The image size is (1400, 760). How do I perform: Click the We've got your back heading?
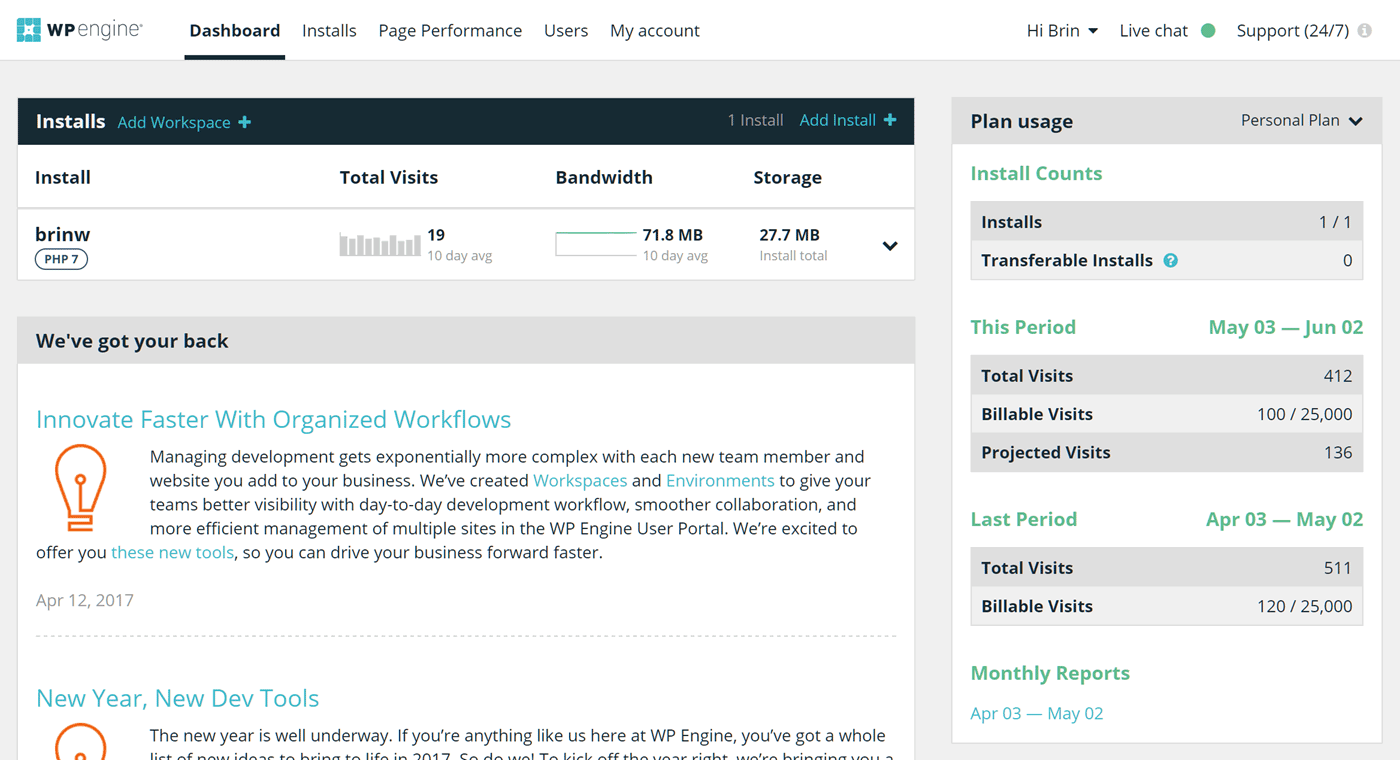132,341
